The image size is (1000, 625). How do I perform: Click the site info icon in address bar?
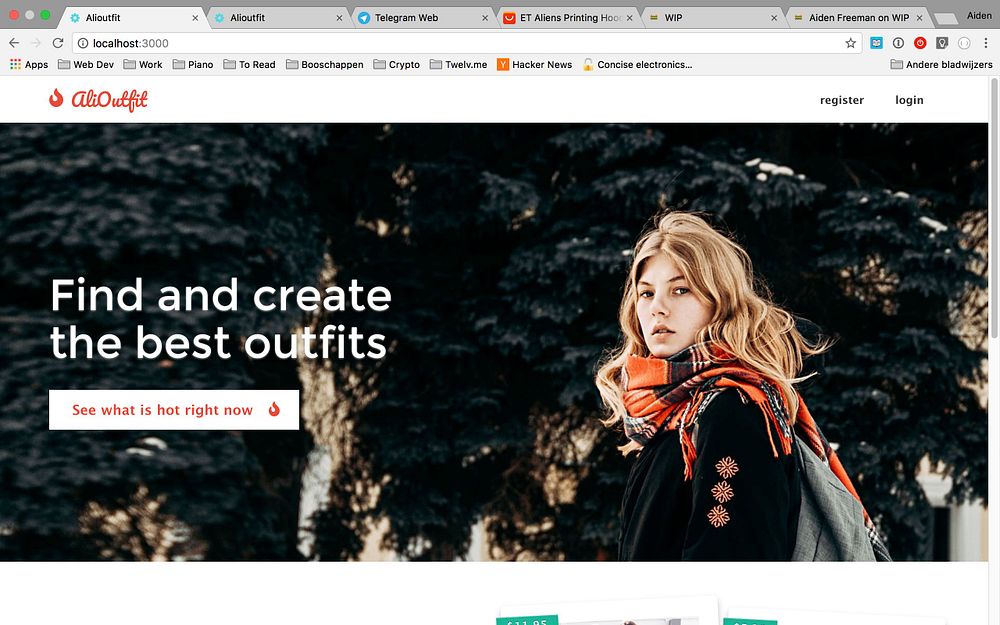pos(83,43)
